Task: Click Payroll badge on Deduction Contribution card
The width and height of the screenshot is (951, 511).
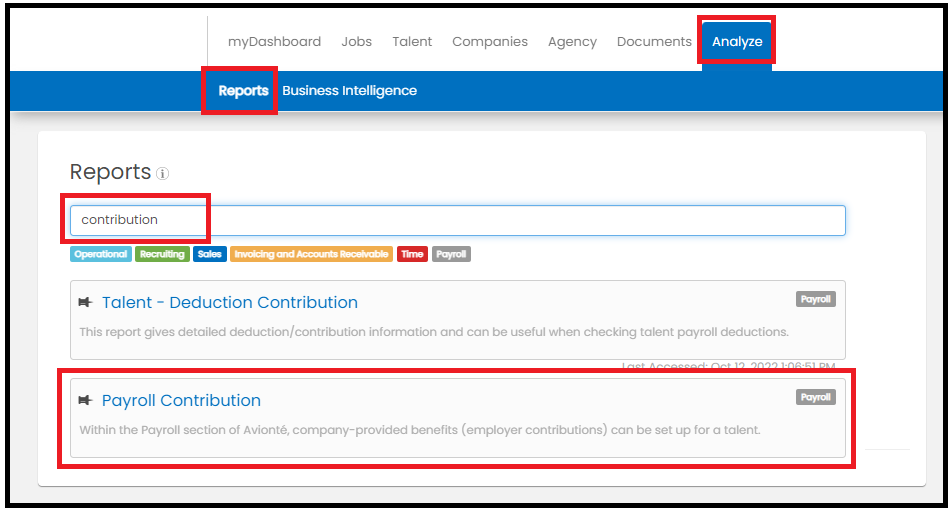Action: (x=816, y=299)
